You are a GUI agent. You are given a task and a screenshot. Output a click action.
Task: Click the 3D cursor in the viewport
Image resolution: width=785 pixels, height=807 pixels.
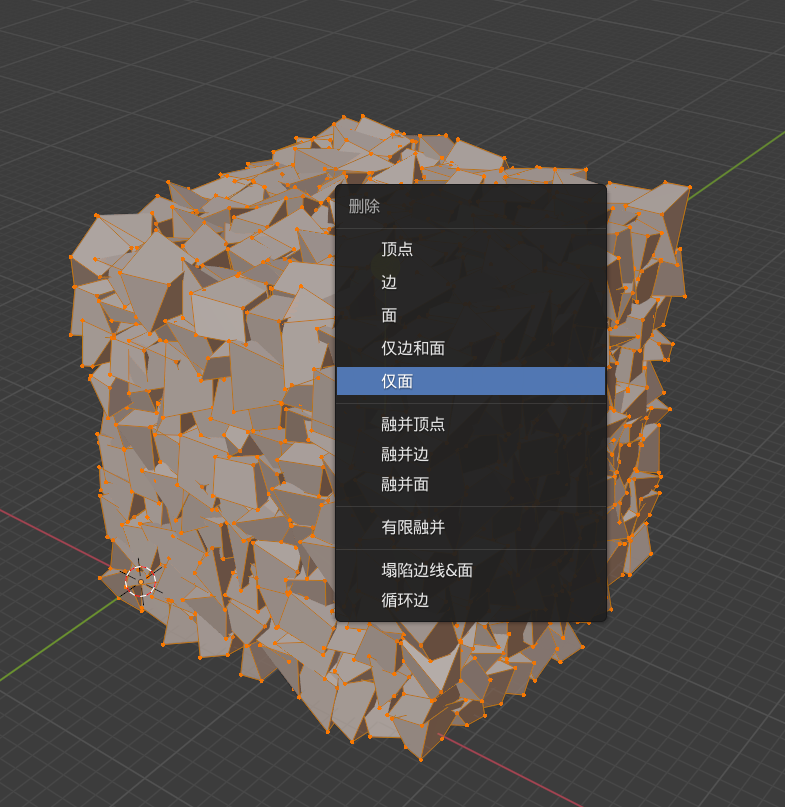pos(141,582)
